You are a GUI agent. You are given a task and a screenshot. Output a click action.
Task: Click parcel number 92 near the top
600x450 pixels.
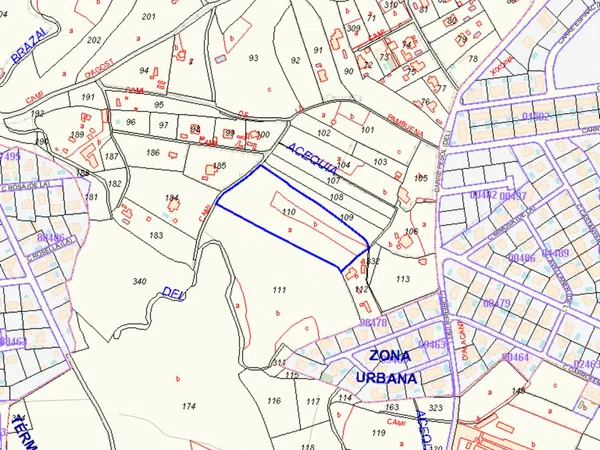tap(295, 61)
